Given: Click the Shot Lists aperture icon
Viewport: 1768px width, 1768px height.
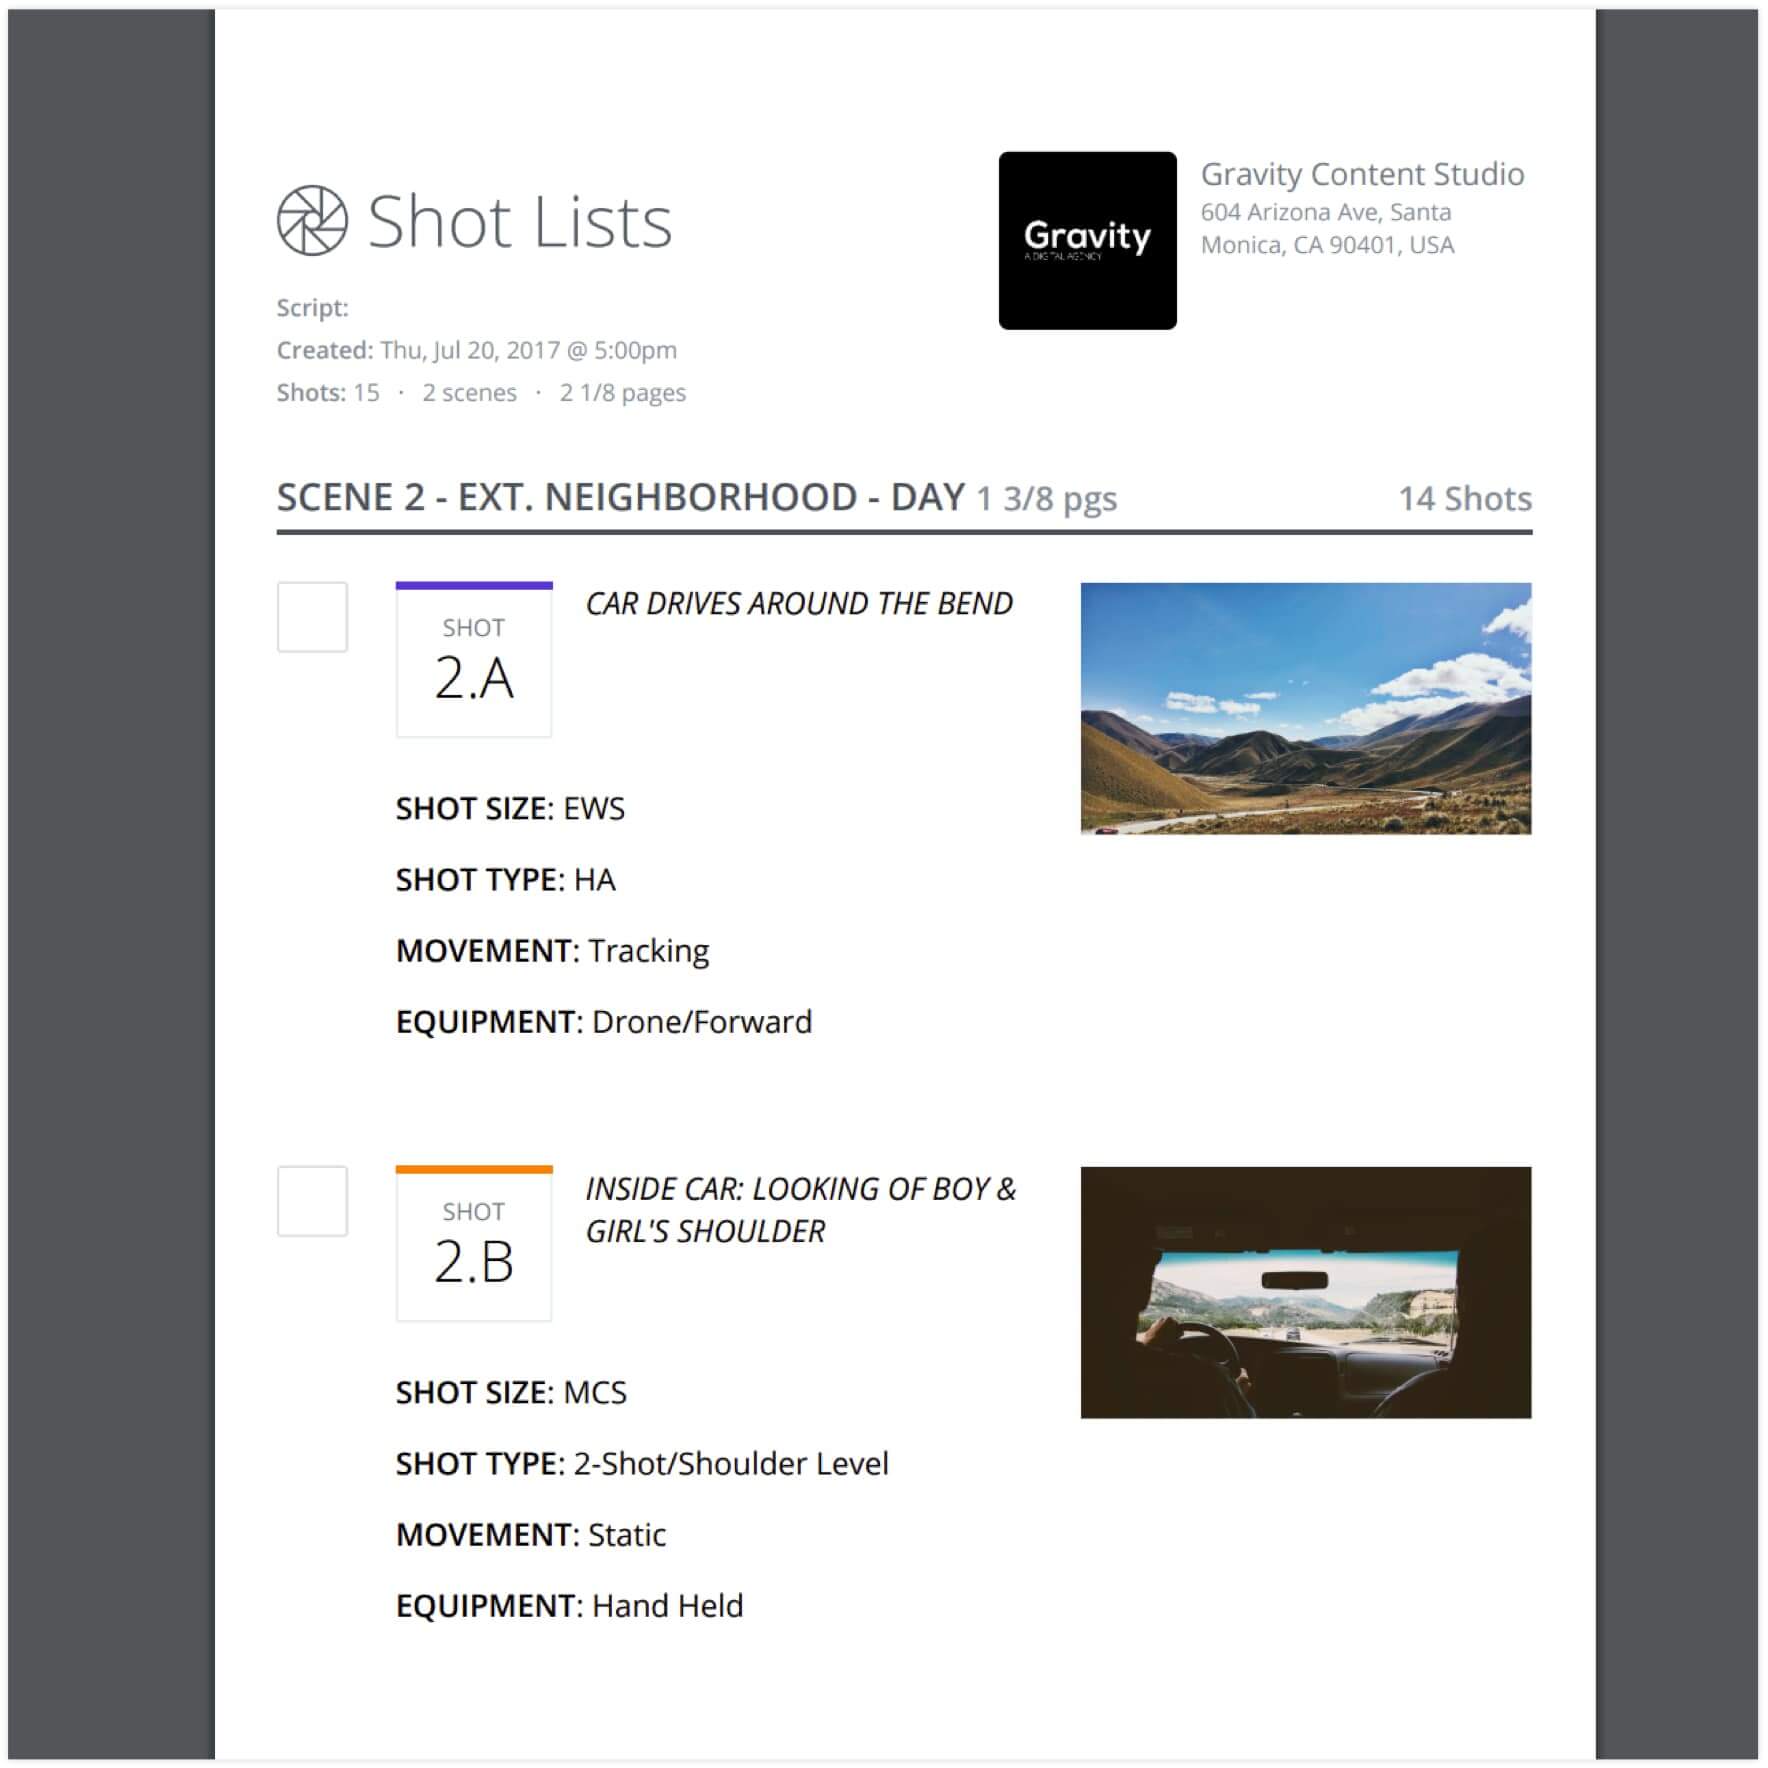Looking at the screenshot, I should click(x=312, y=220).
